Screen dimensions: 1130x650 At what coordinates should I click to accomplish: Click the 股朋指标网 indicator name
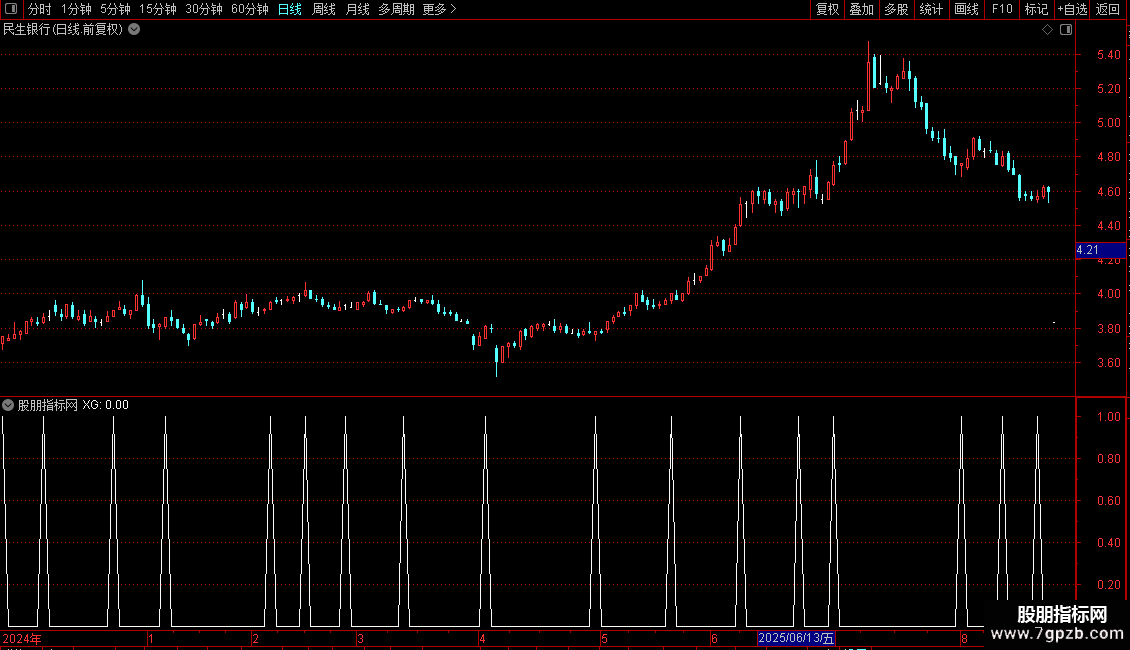click(48, 405)
